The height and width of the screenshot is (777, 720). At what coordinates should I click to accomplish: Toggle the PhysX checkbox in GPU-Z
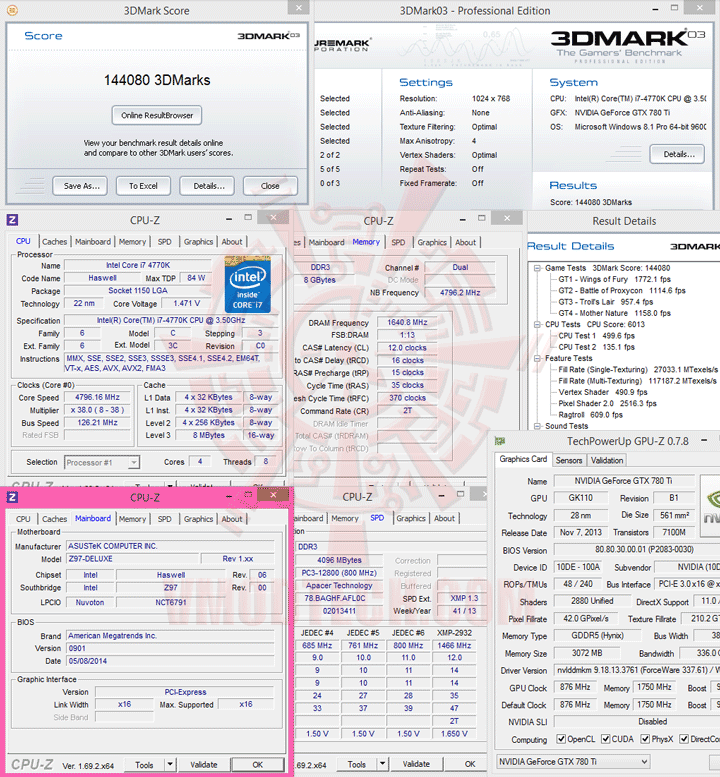tap(645, 739)
